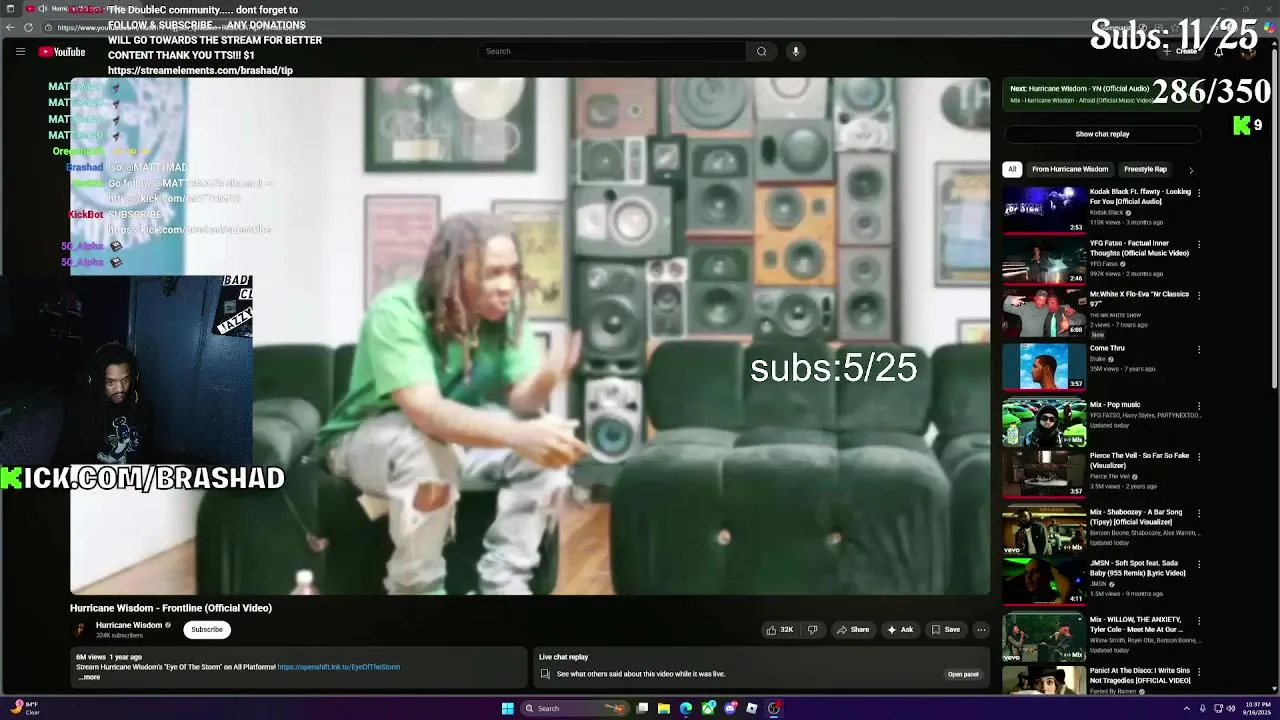Viewport: 1280px width, 720px height.
Task: Click the main video player
Action: click(x=530, y=336)
